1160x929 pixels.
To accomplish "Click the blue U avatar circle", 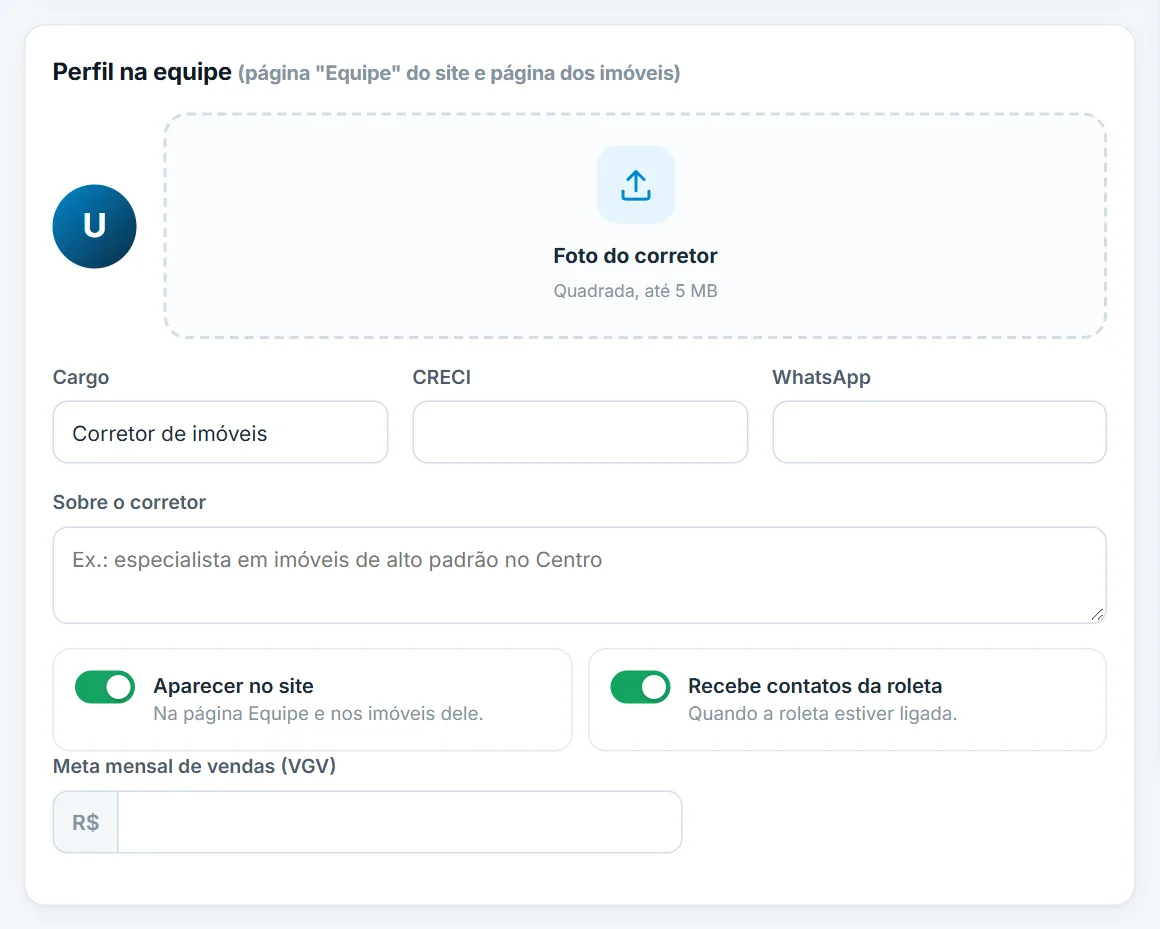I will [x=95, y=226].
